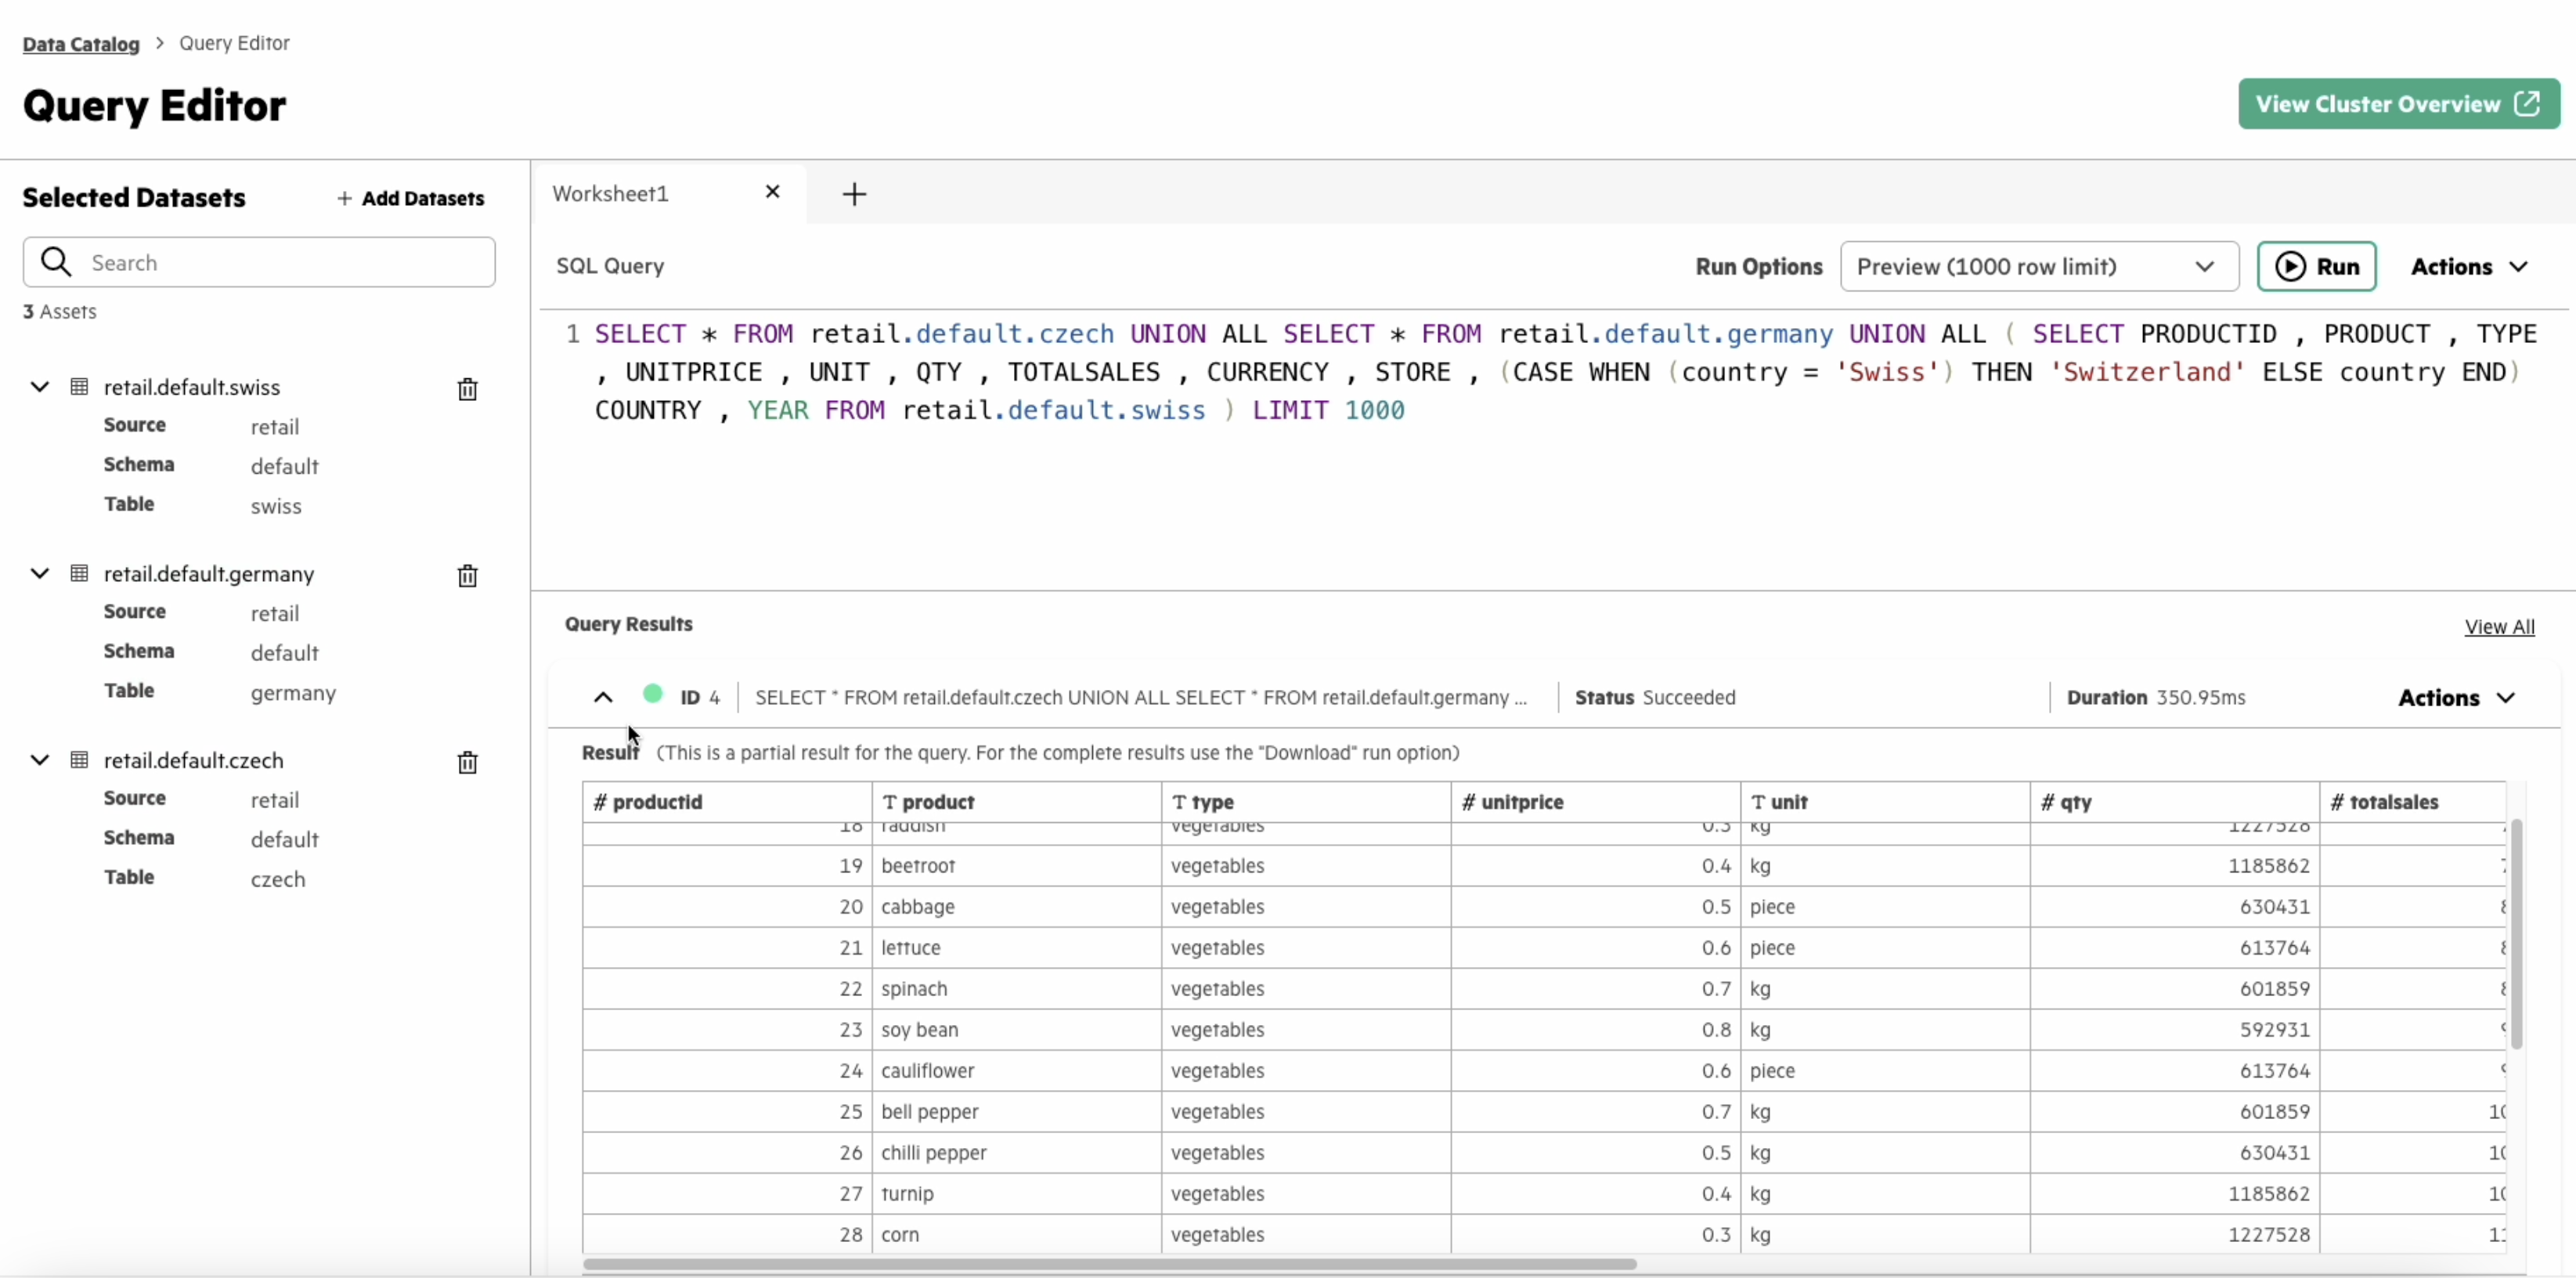
Task: Click the magnifier icon in dataset search
Action: [56, 262]
